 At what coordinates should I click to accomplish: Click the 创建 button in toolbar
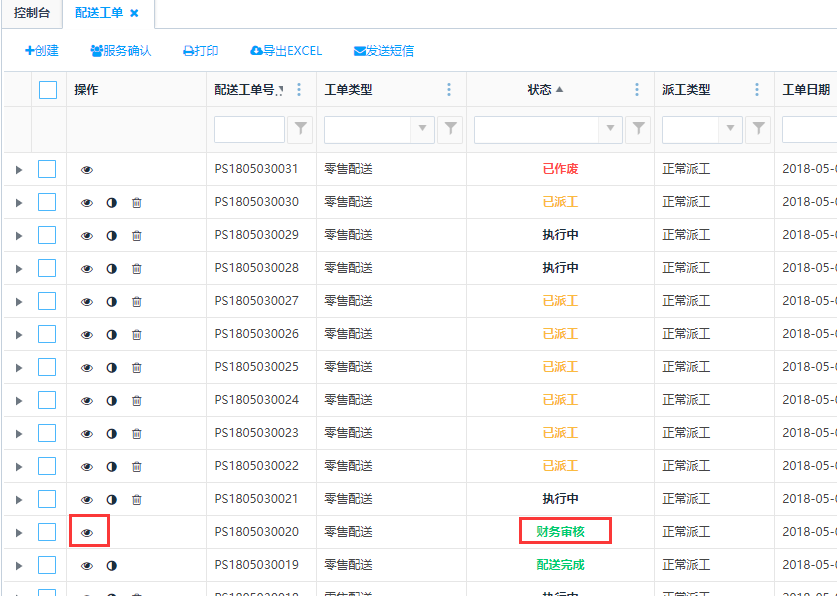(x=41, y=51)
